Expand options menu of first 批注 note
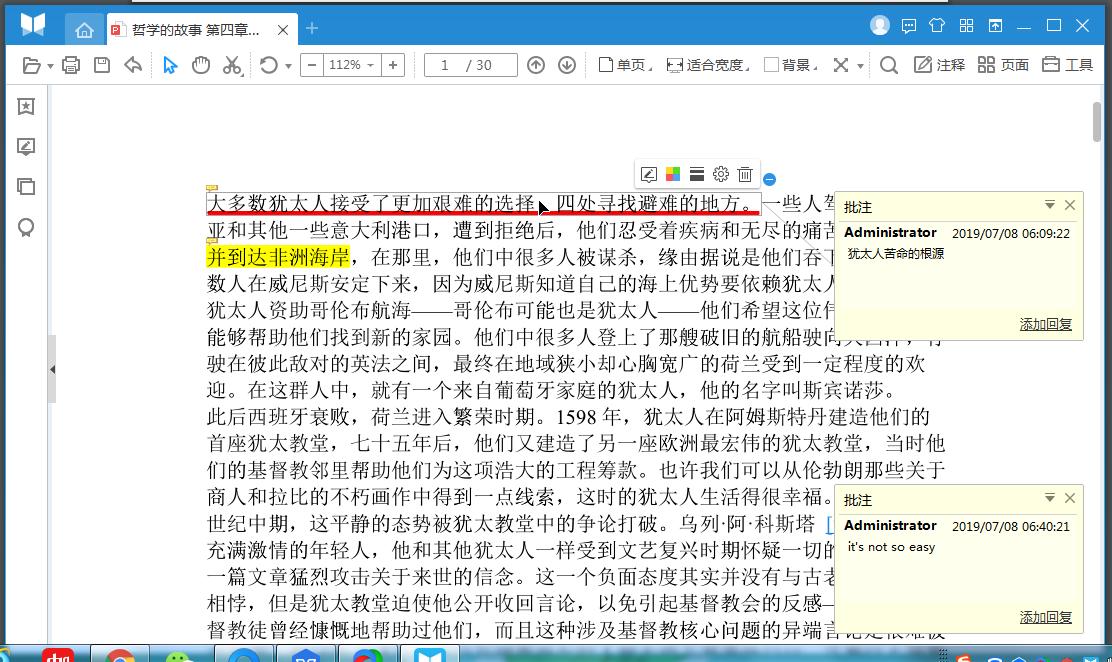 pyautogui.click(x=1049, y=205)
